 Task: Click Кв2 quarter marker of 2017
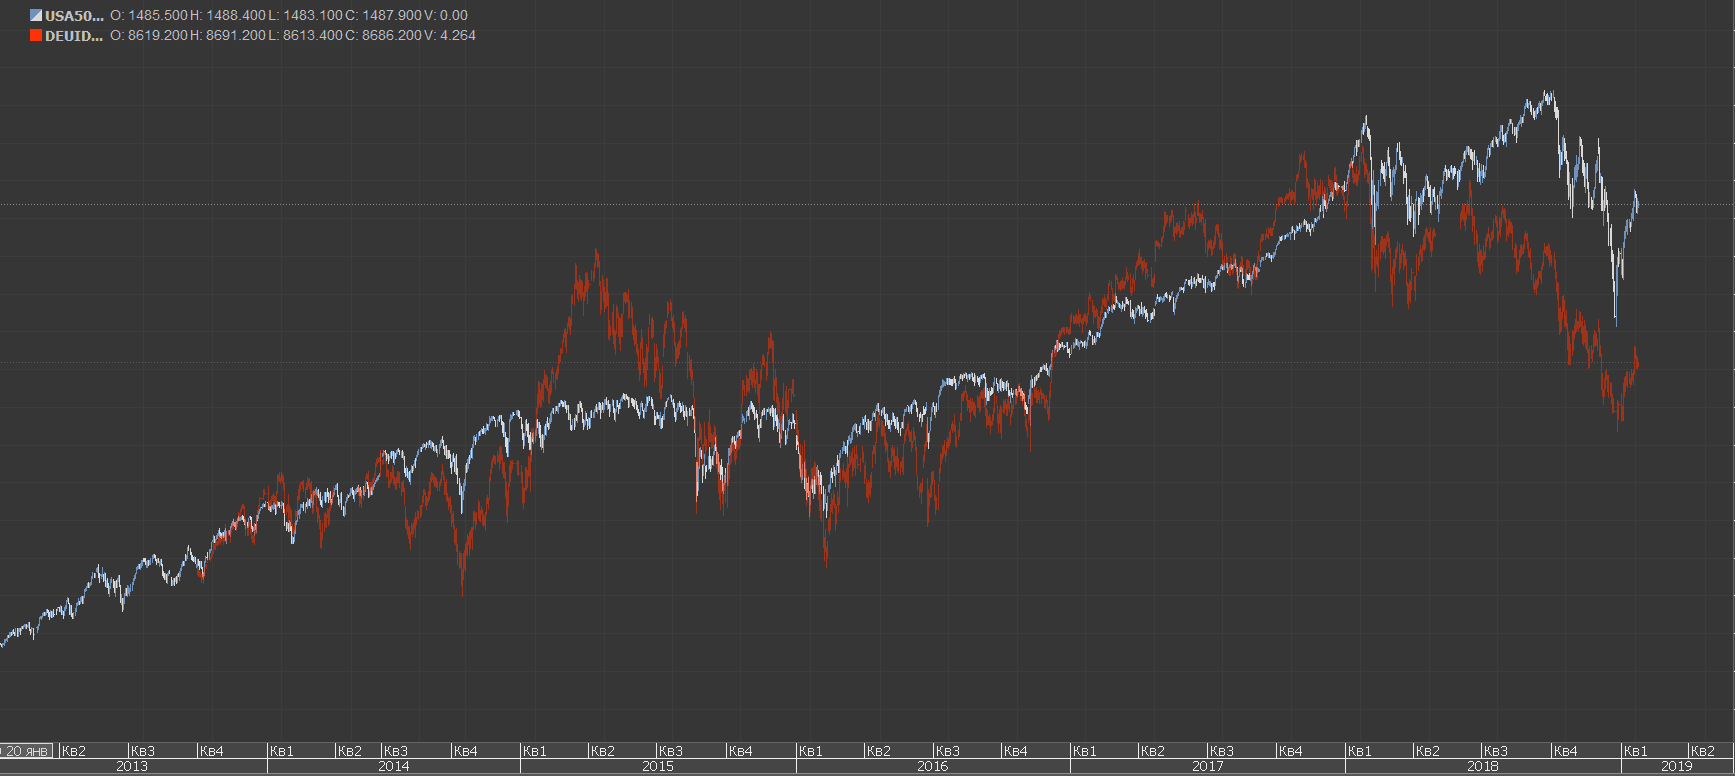[1153, 751]
